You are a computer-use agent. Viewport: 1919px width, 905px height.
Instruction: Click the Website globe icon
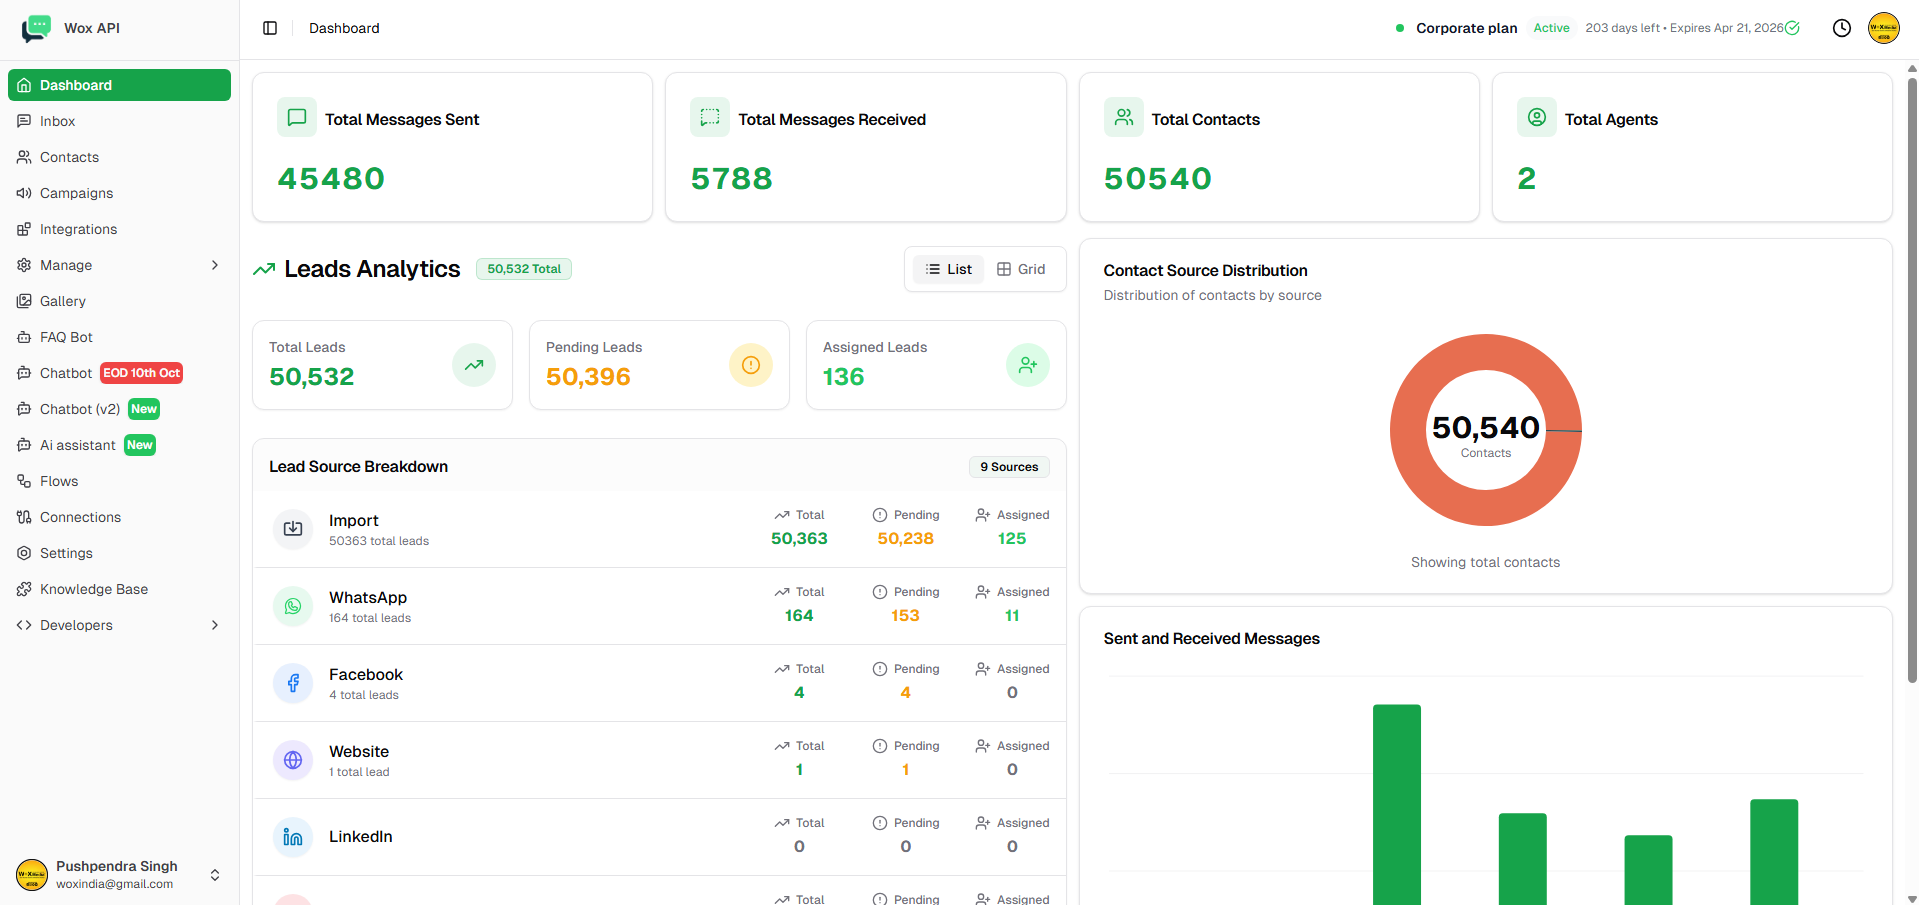click(293, 760)
